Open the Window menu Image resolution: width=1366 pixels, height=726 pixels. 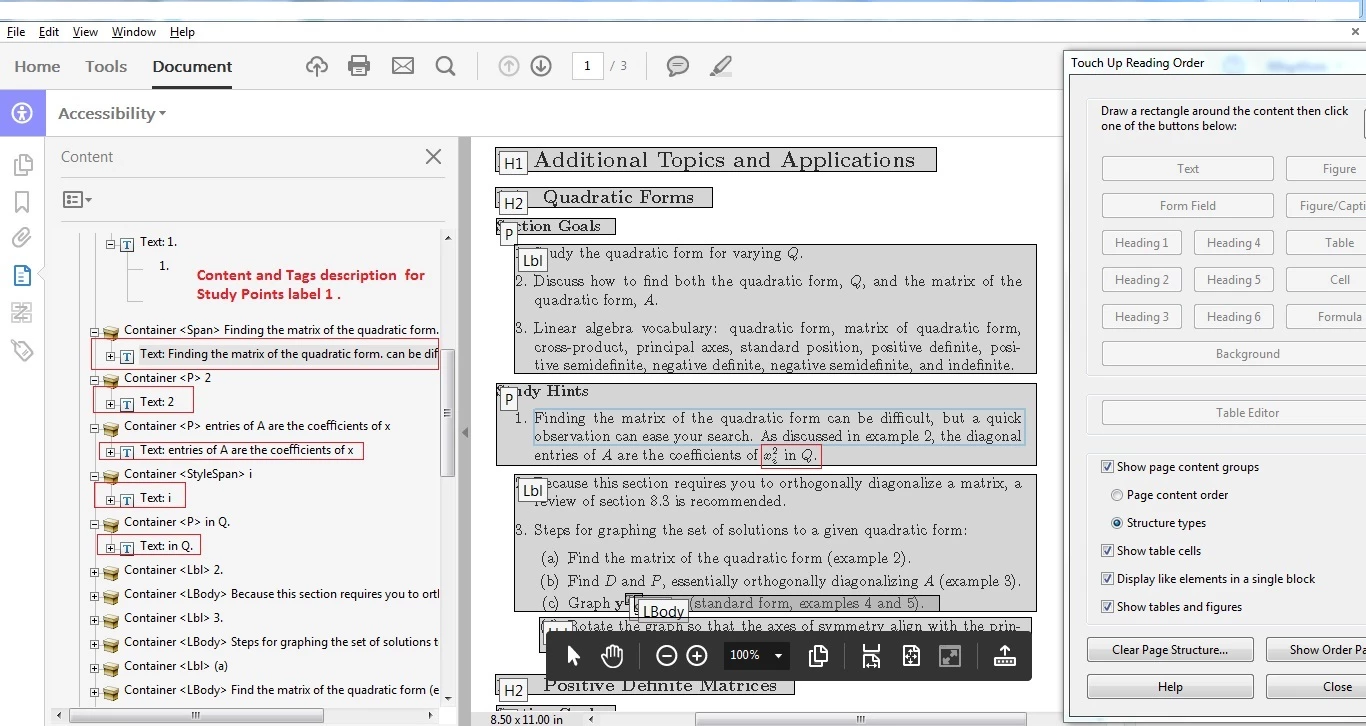[134, 32]
